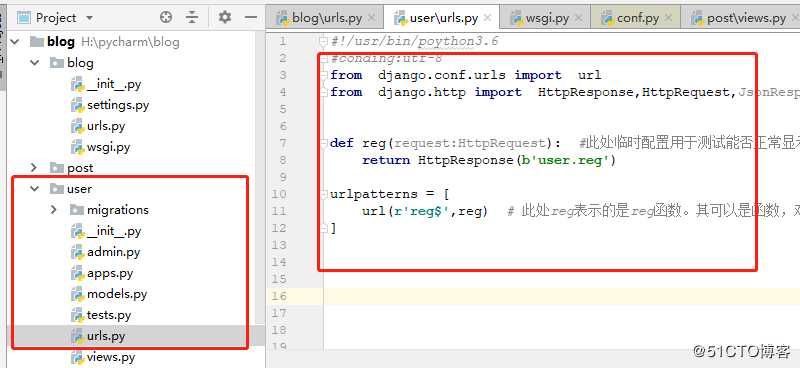The height and width of the screenshot is (368, 800).
Task: Collapse the inner blog folder
Action: [x=34, y=63]
